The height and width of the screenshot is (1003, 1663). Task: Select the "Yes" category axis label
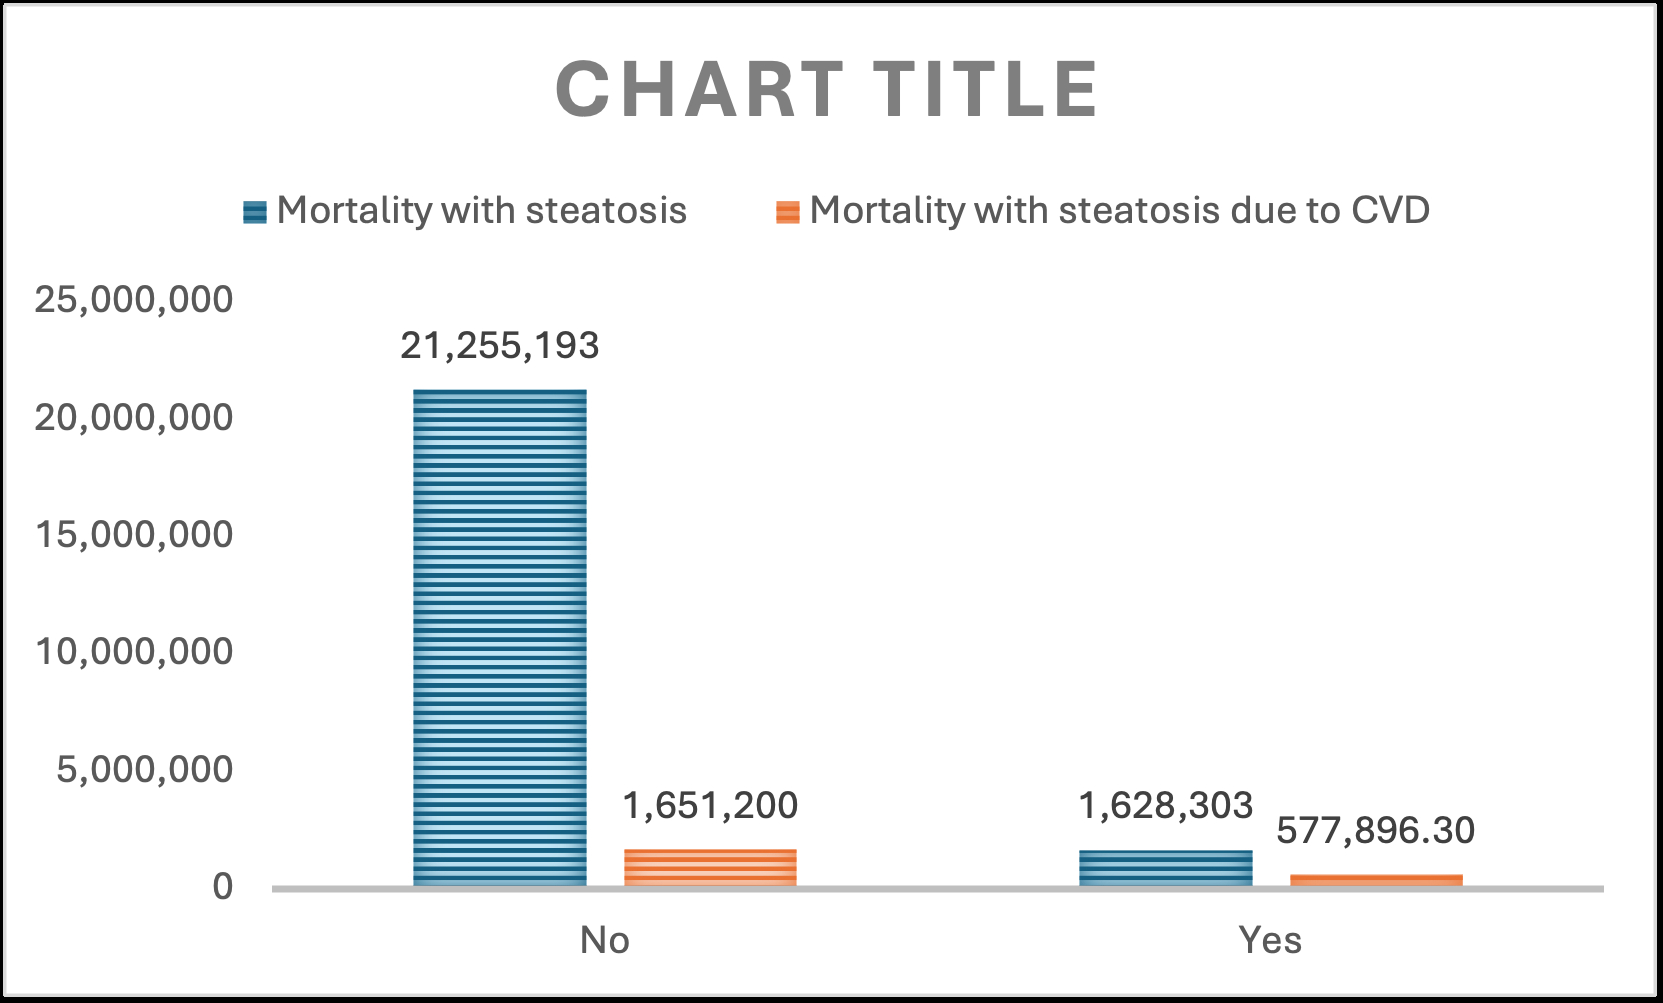coord(1270,941)
